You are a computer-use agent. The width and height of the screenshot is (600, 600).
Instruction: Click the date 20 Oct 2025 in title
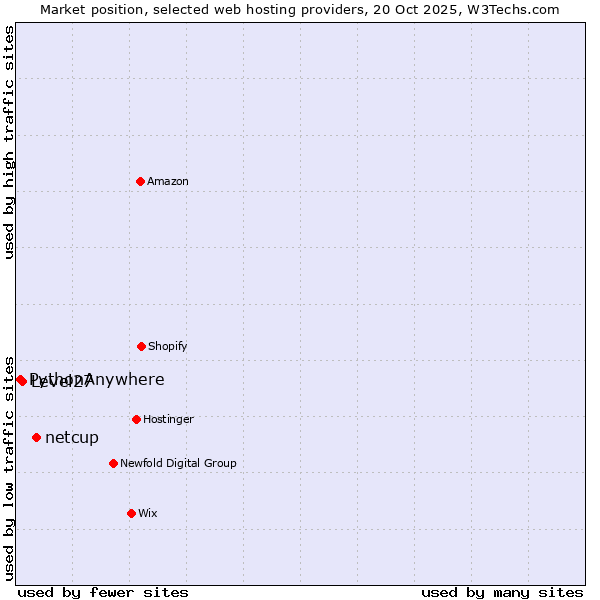click(x=400, y=9)
